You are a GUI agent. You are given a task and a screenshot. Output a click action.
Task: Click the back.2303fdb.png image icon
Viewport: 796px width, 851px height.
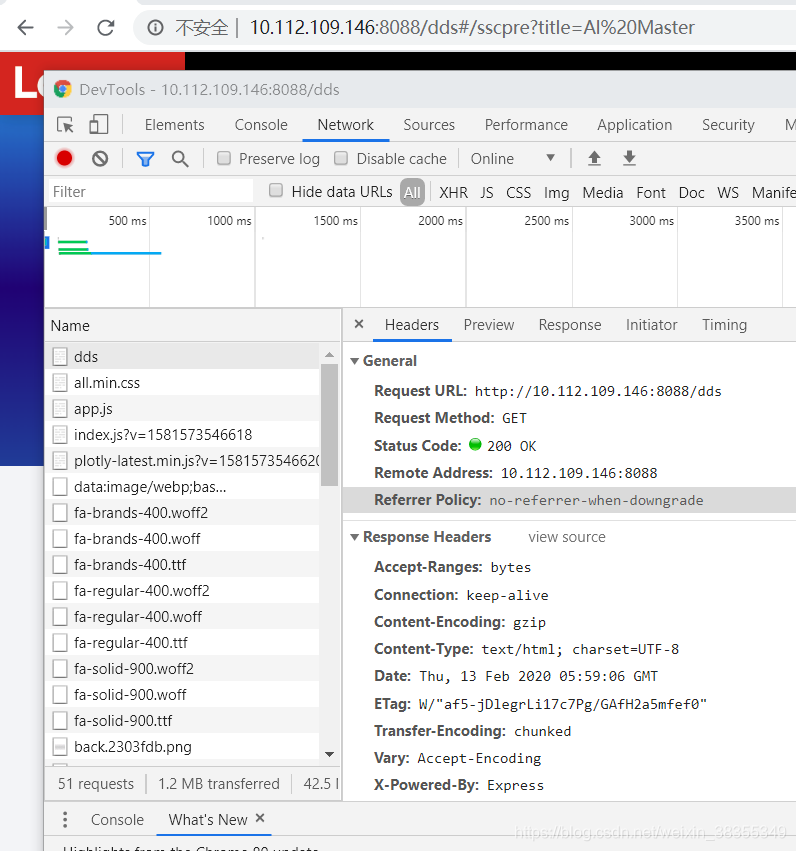[60, 747]
